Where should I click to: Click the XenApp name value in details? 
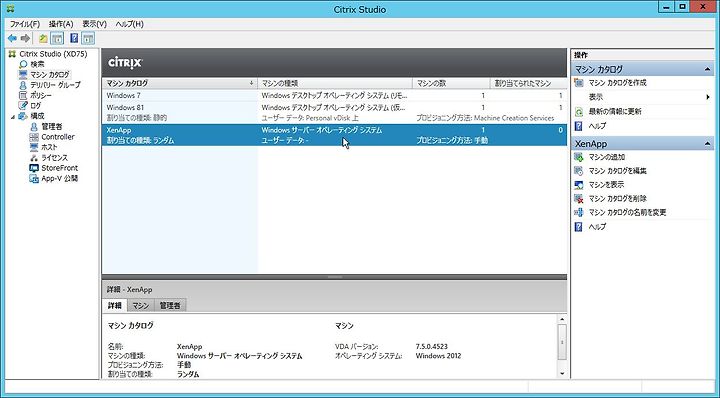pos(189,347)
